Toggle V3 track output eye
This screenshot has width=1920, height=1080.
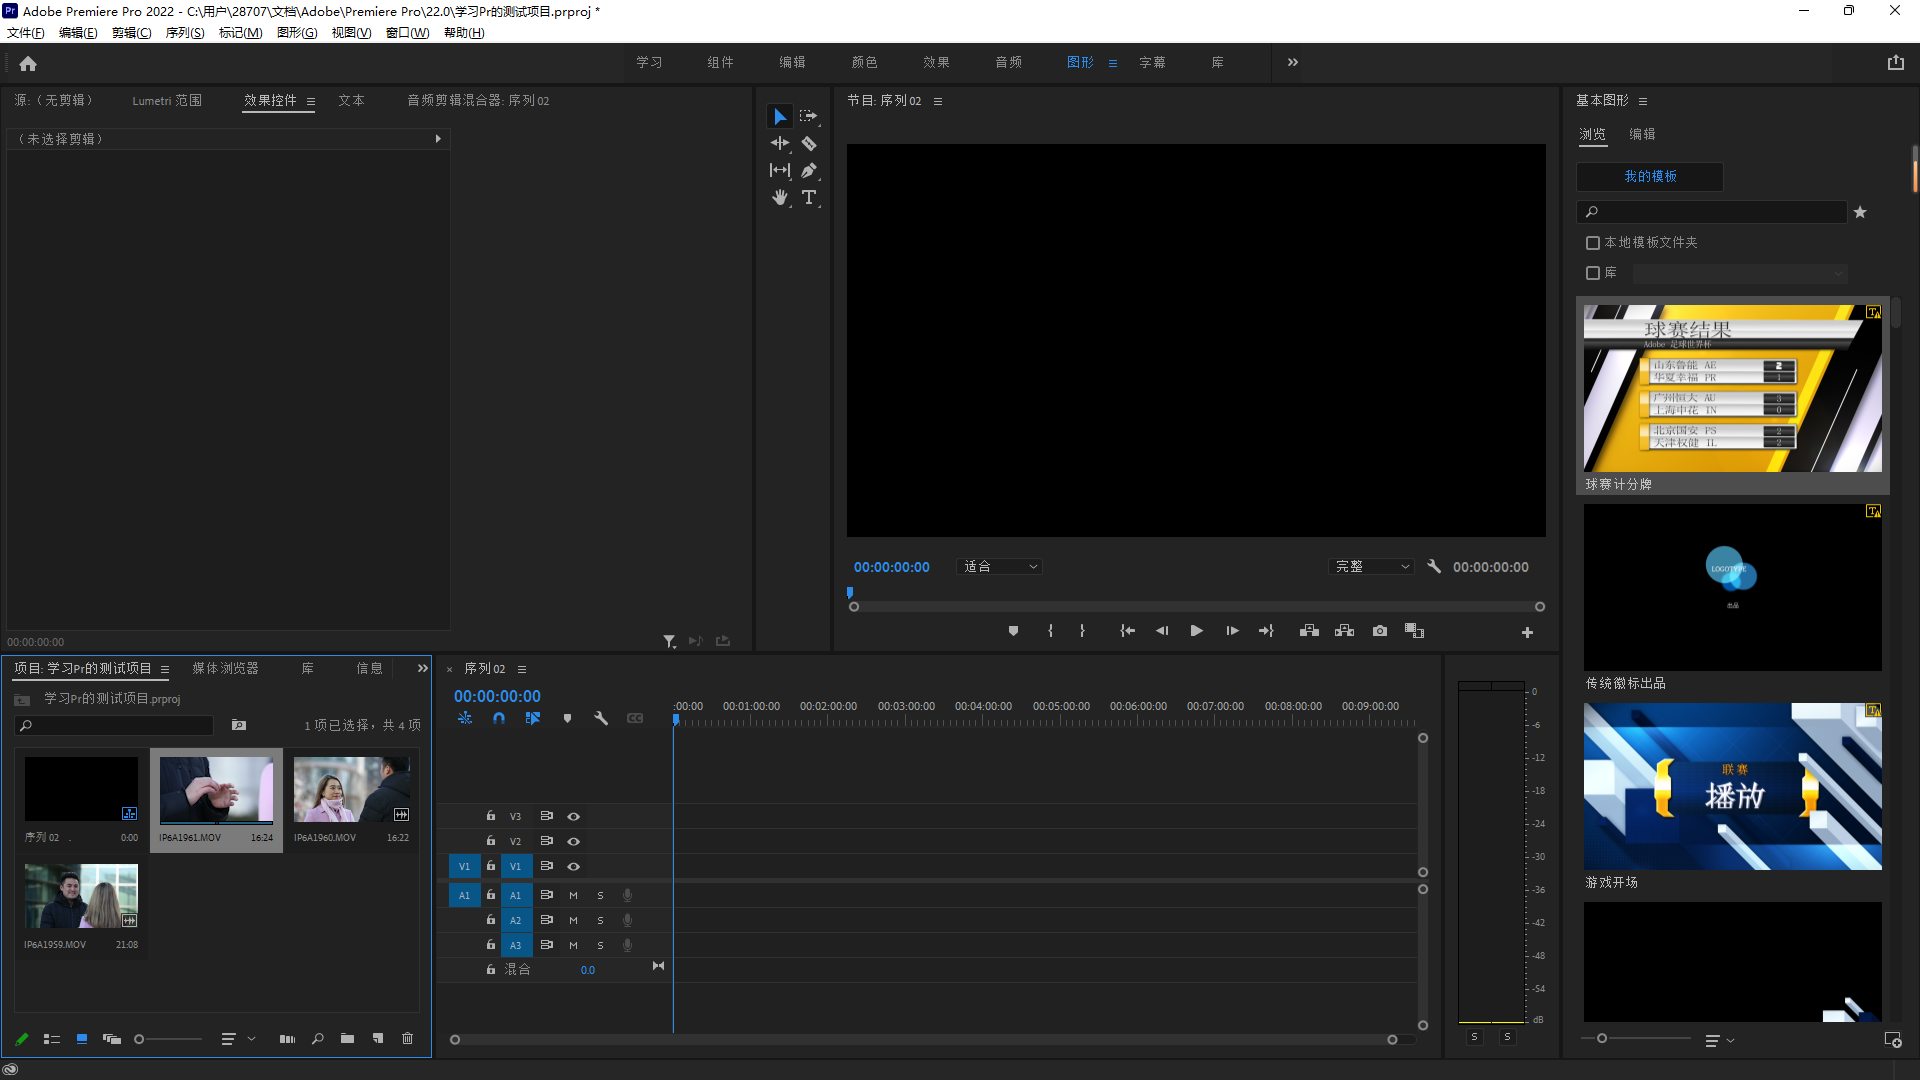pos(574,816)
